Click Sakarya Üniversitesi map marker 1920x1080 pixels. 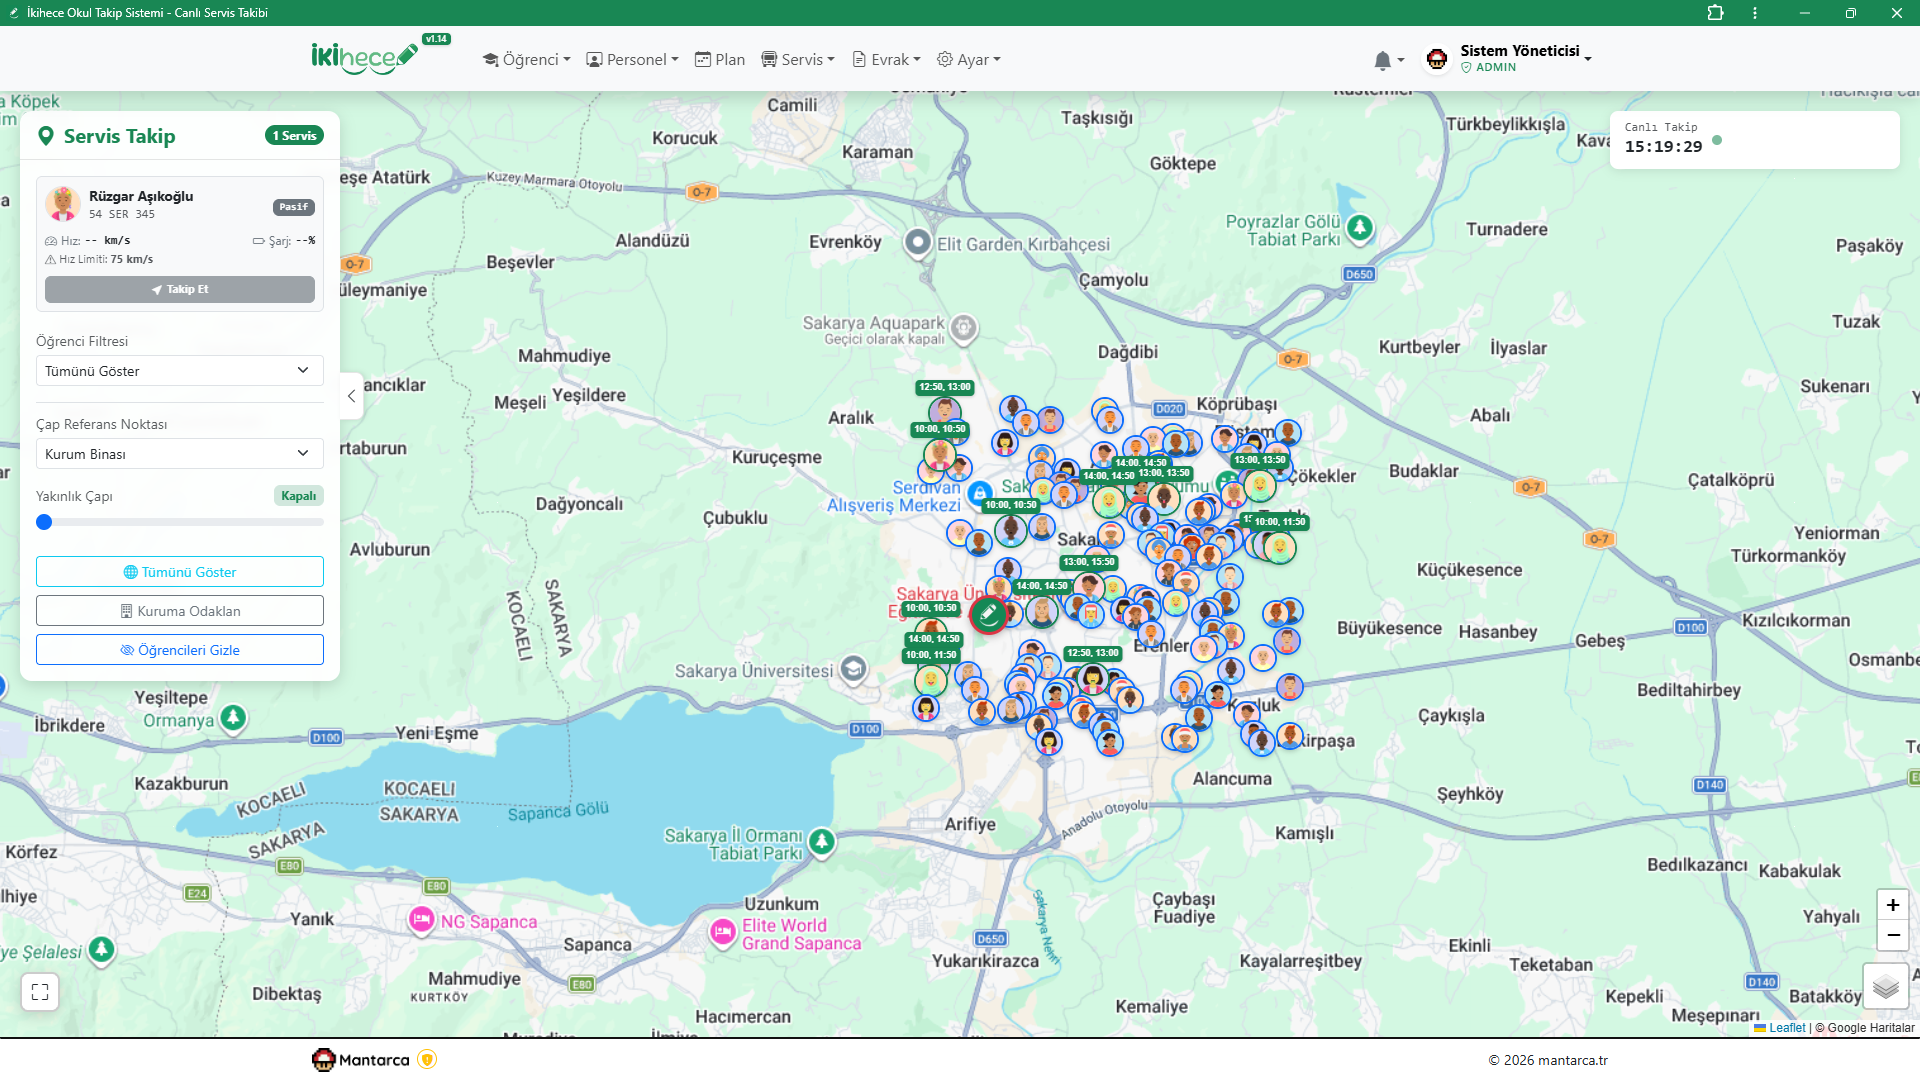point(853,669)
